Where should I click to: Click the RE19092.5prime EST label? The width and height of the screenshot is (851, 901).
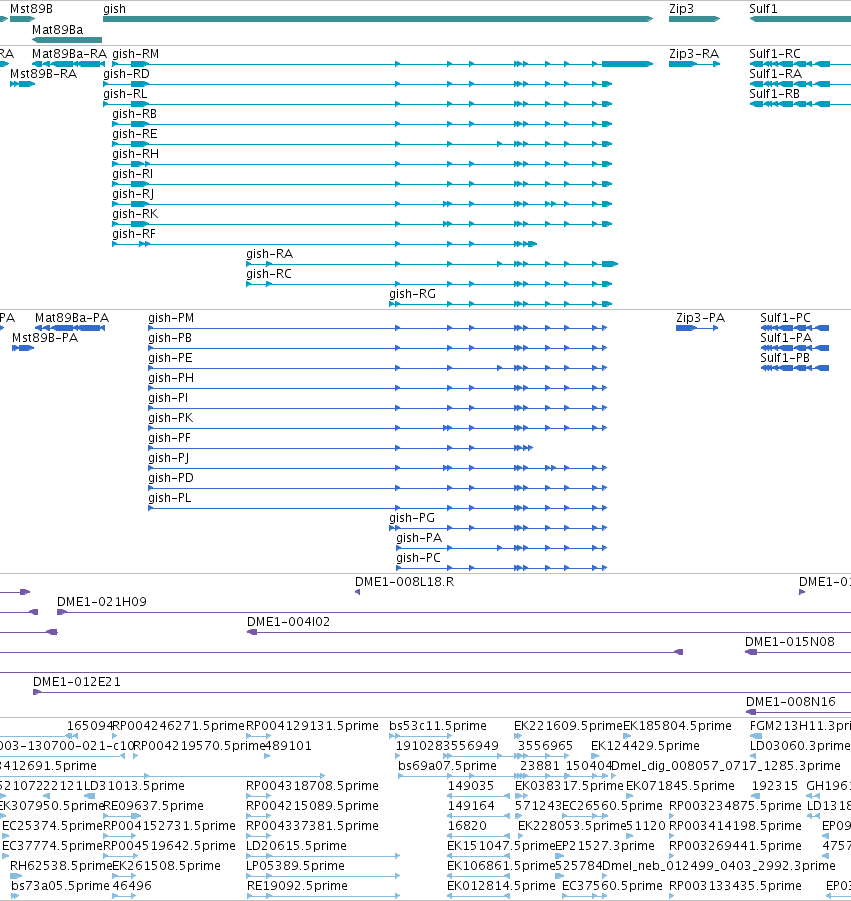297,885
